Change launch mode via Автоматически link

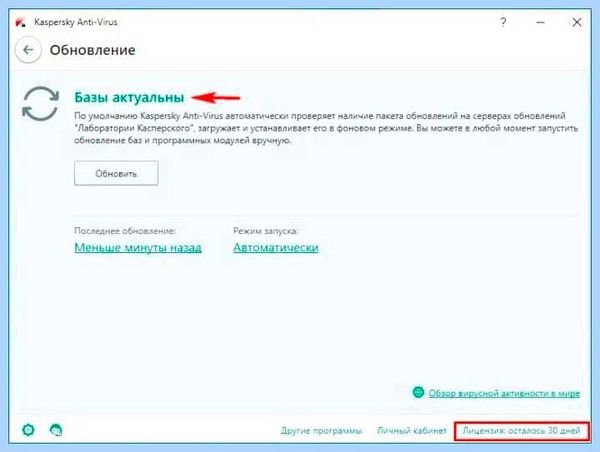click(276, 248)
